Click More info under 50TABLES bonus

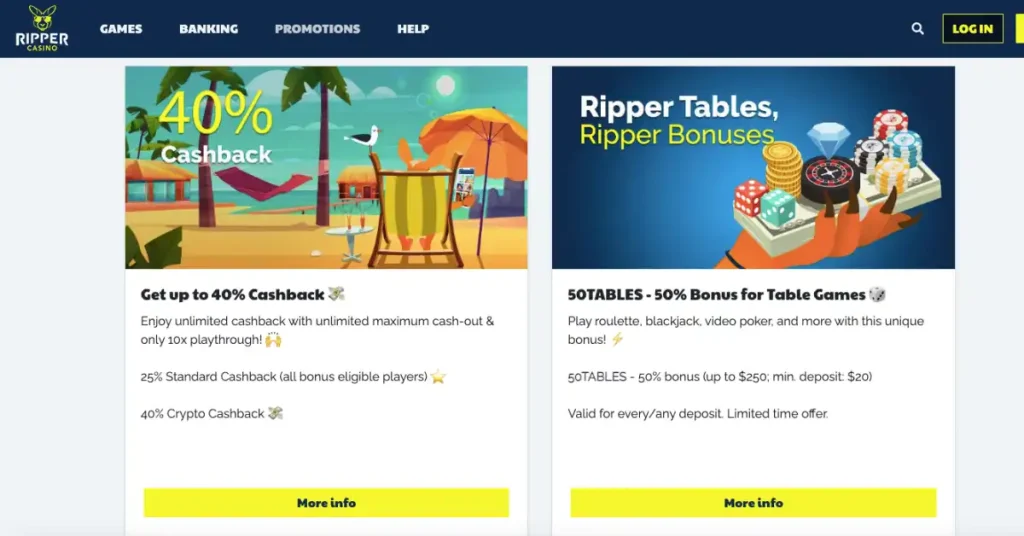(753, 503)
